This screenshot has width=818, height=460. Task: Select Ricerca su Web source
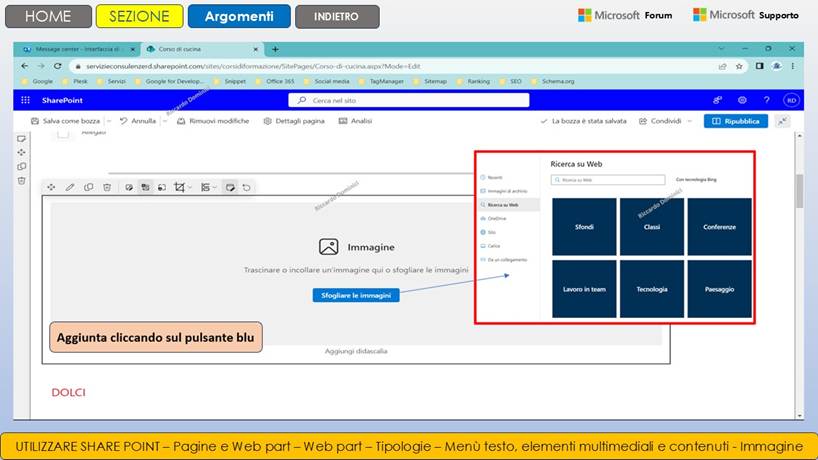(x=509, y=205)
